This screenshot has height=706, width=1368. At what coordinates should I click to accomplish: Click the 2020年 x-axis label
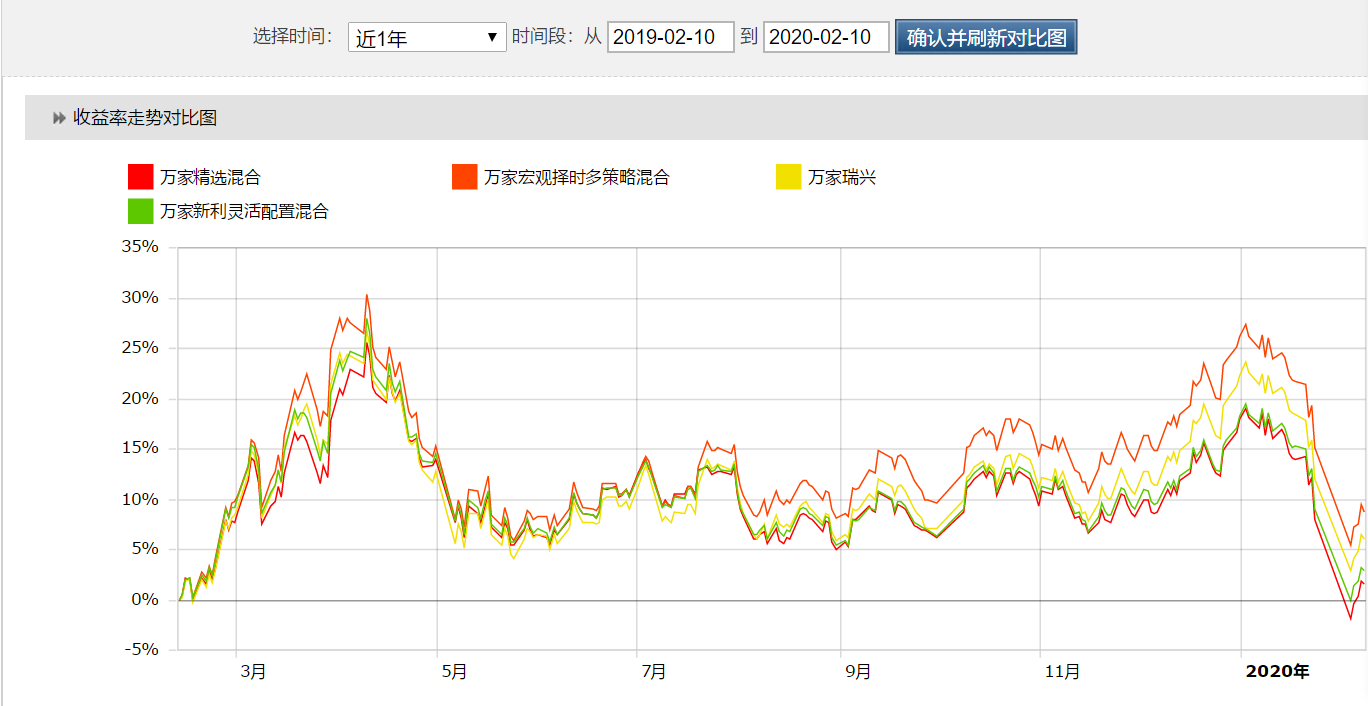click(1277, 672)
